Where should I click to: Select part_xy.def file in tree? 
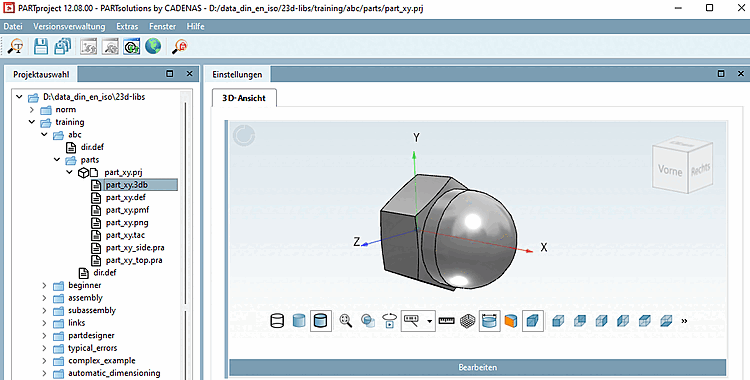pyautogui.click(x=126, y=197)
